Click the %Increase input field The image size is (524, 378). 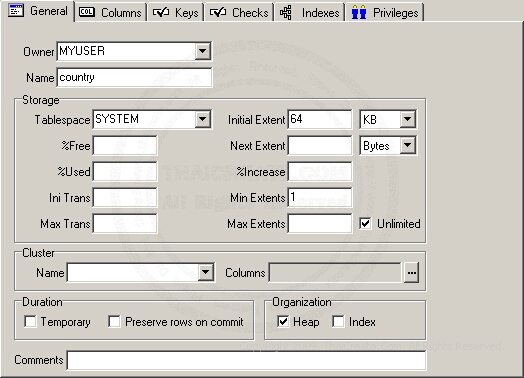tap(320, 171)
